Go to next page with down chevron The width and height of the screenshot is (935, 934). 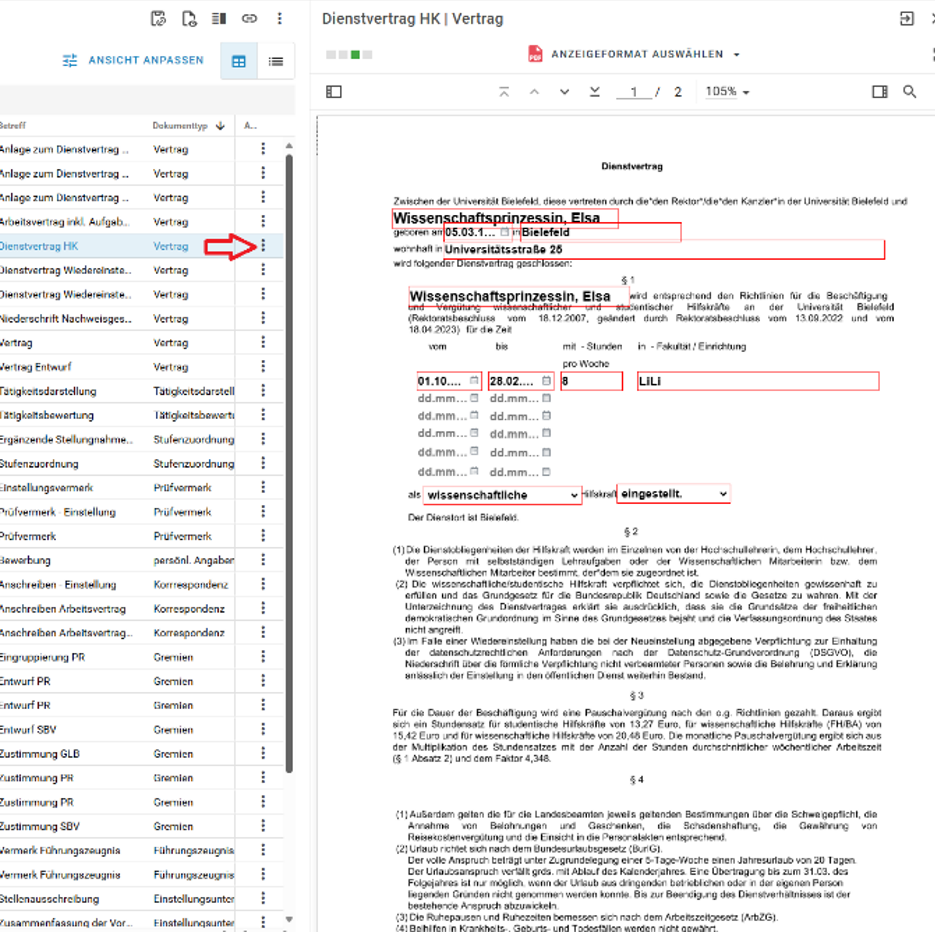point(564,92)
